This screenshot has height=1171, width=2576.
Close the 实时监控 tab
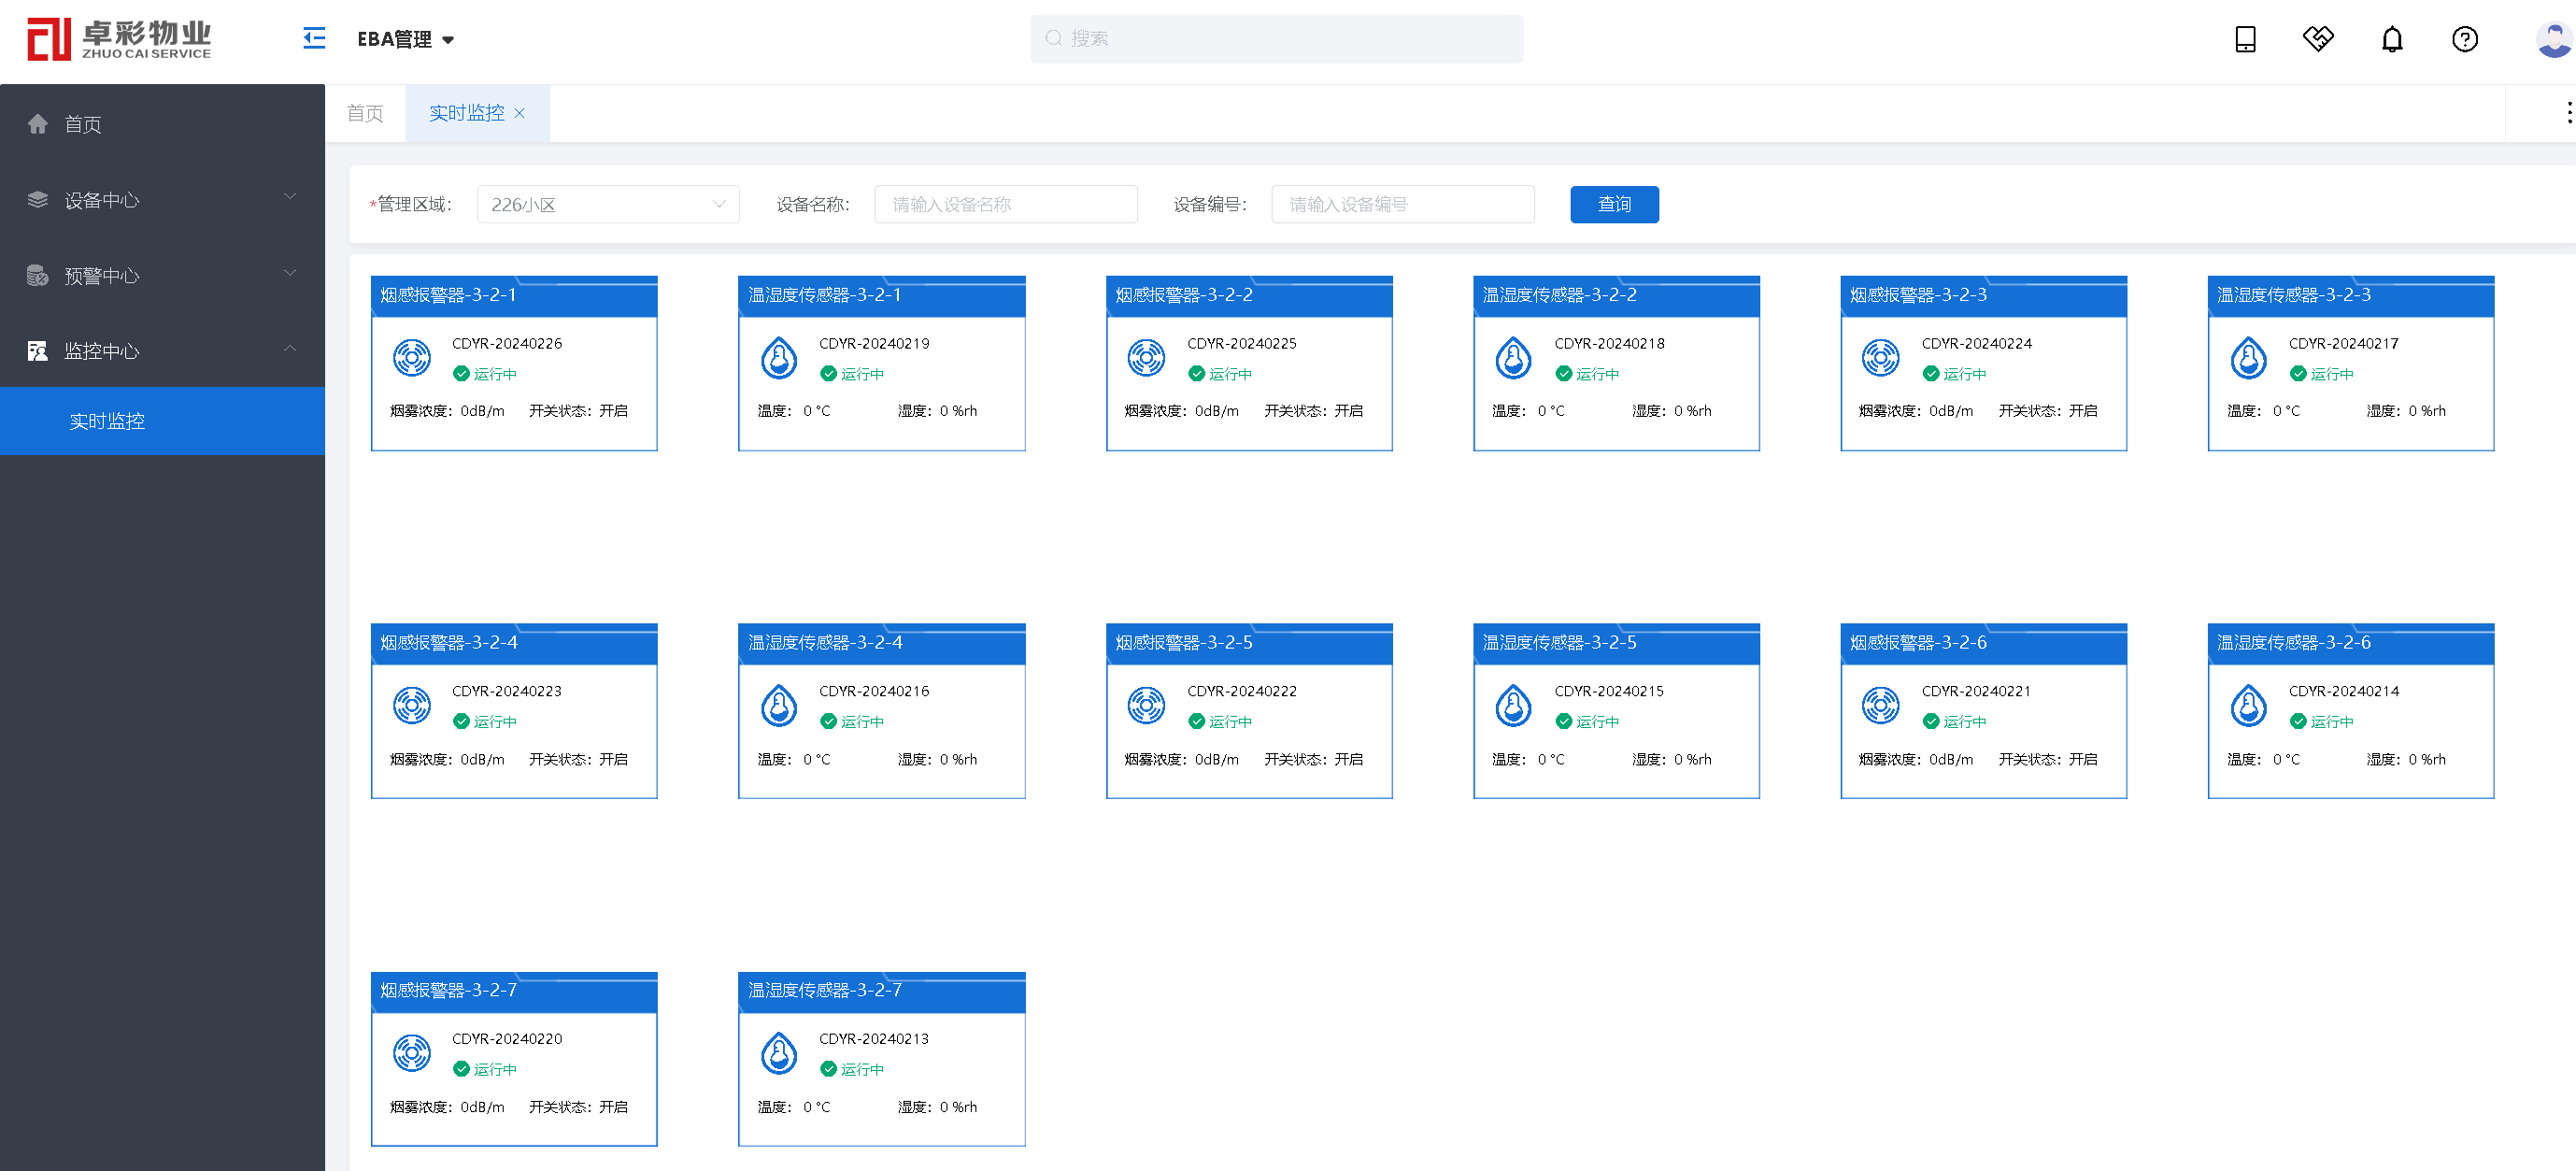tap(520, 113)
